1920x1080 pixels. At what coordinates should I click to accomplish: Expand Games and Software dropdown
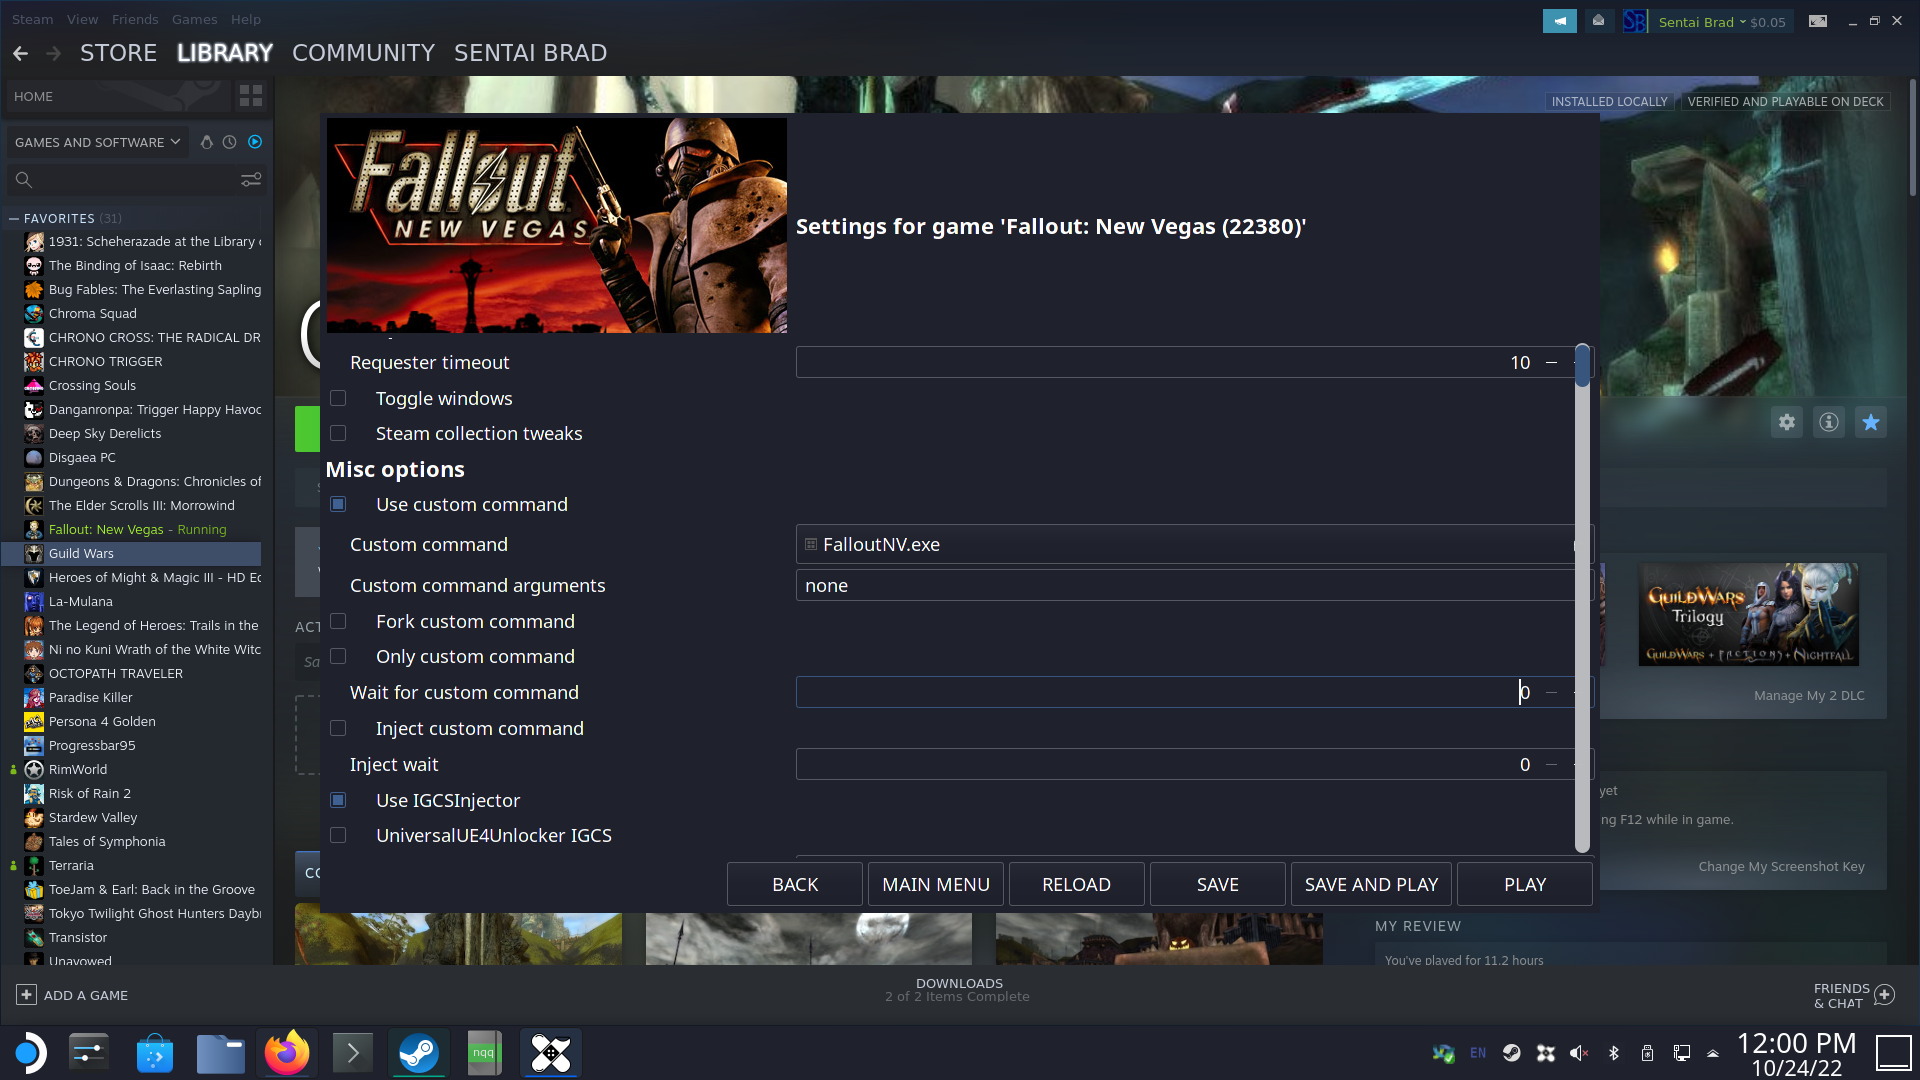[97, 142]
